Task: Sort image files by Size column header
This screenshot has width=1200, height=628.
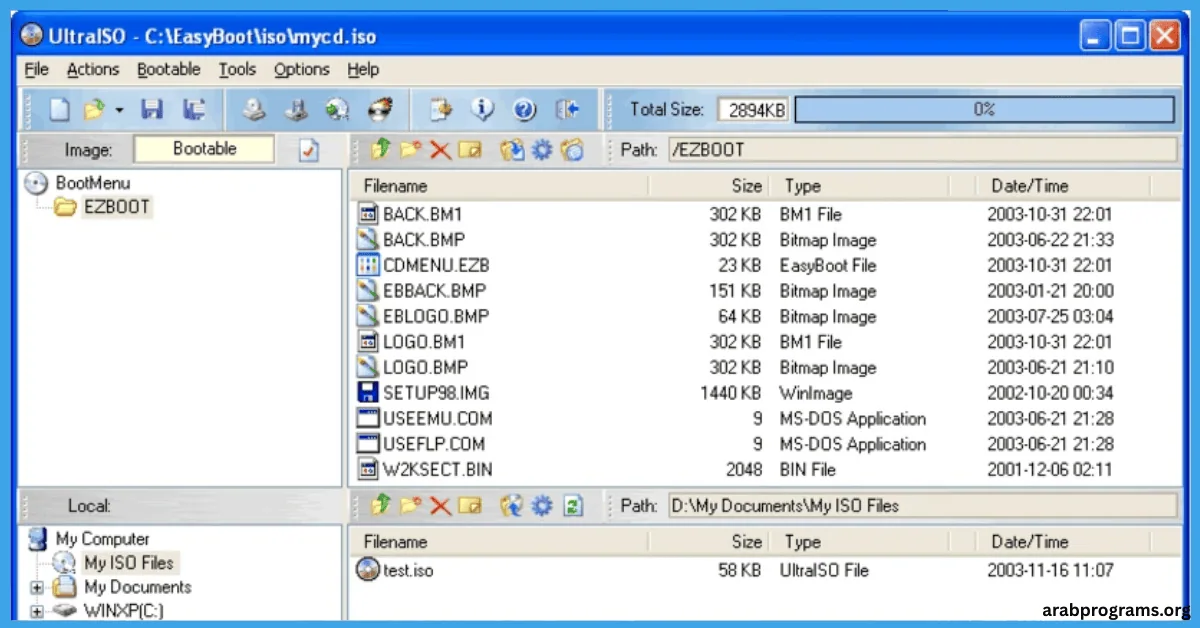Action: (x=711, y=186)
